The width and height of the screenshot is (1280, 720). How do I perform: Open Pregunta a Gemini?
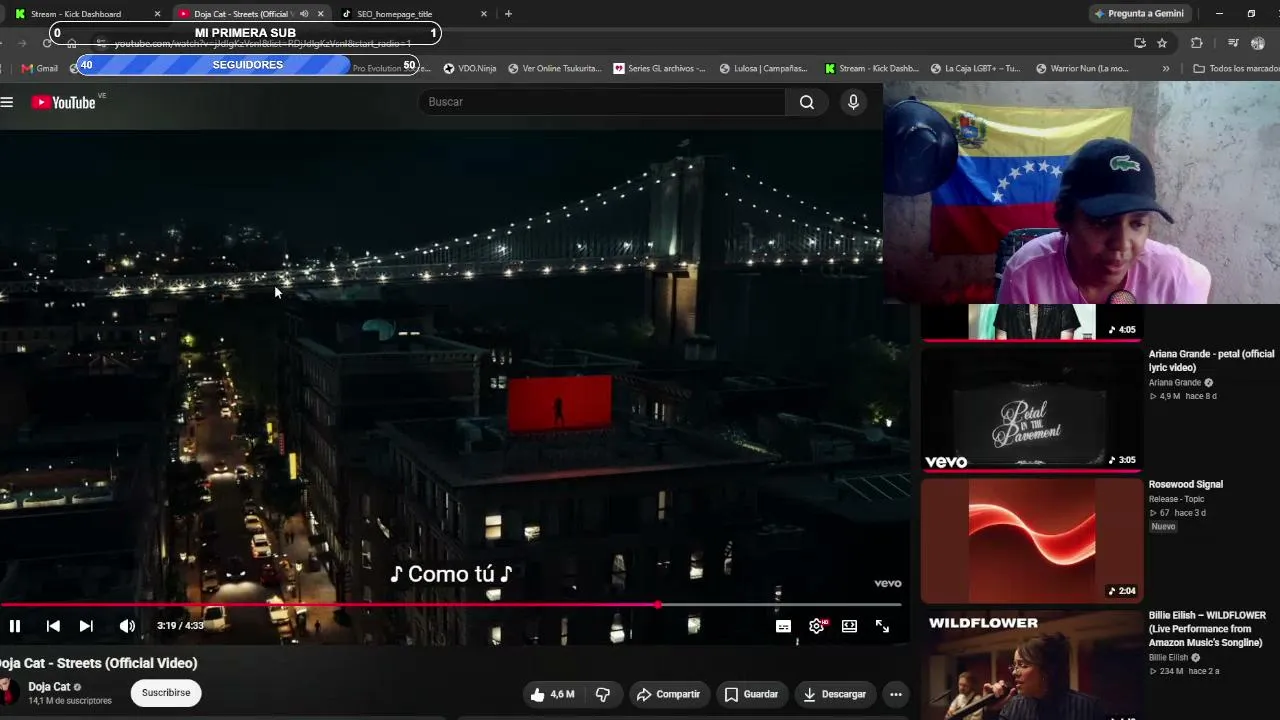pyautogui.click(x=1139, y=14)
